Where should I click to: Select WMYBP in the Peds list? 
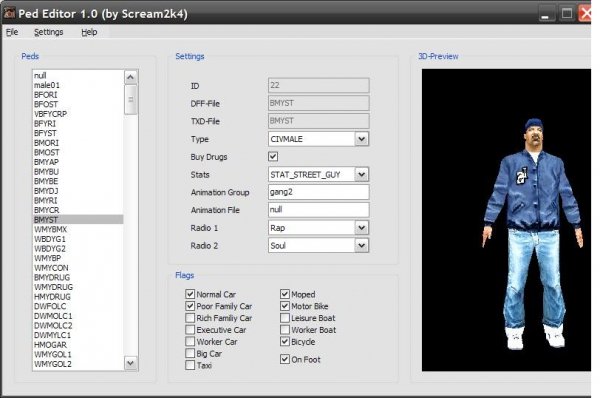[x=78, y=258]
